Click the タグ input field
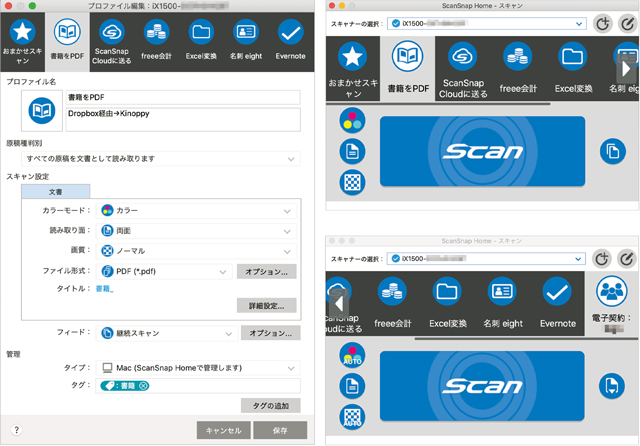This screenshot has height=446, width=640. coord(198,386)
